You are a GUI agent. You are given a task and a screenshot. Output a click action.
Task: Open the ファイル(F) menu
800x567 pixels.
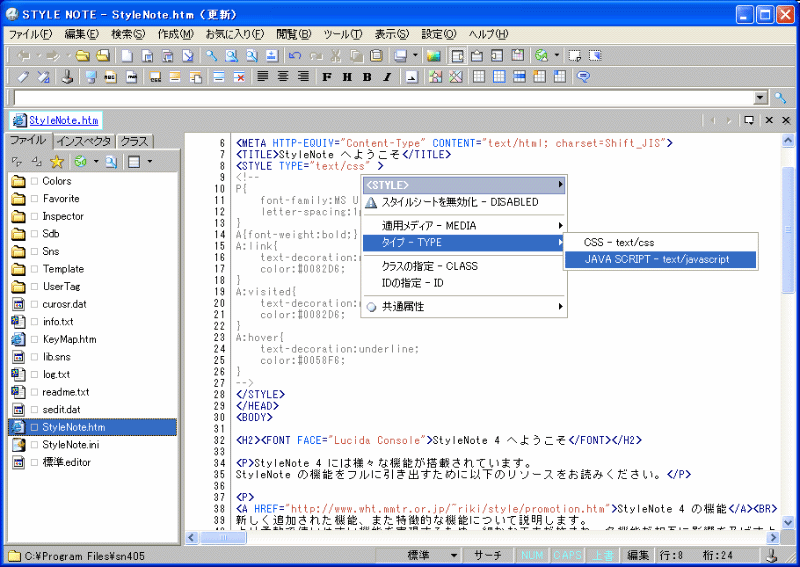30,34
